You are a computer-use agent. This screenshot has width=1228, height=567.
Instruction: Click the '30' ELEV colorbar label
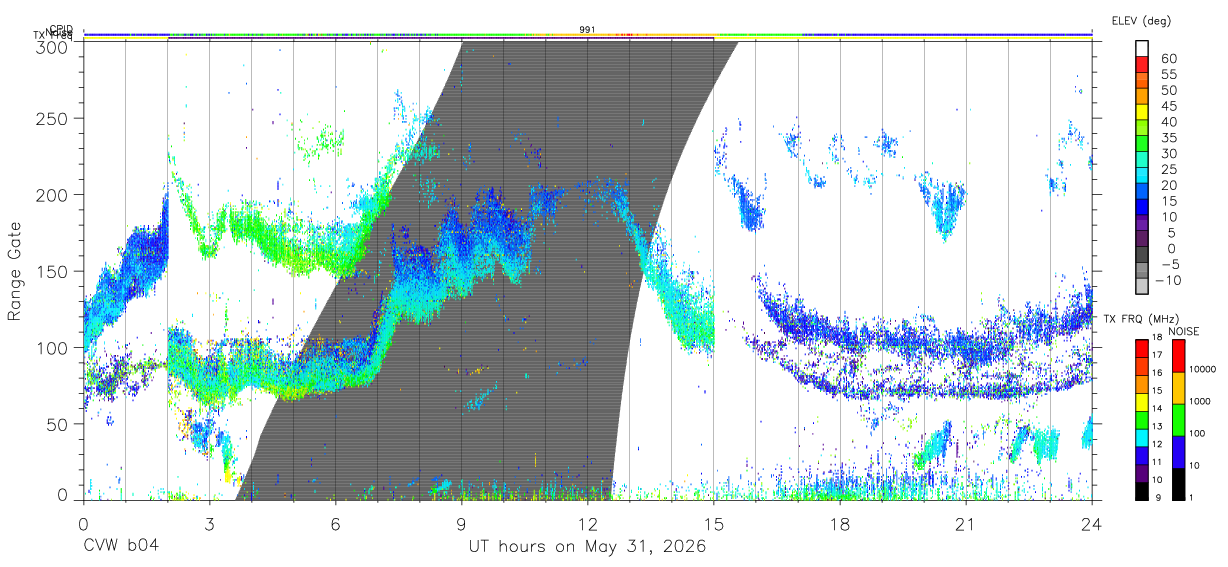(1167, 153)
